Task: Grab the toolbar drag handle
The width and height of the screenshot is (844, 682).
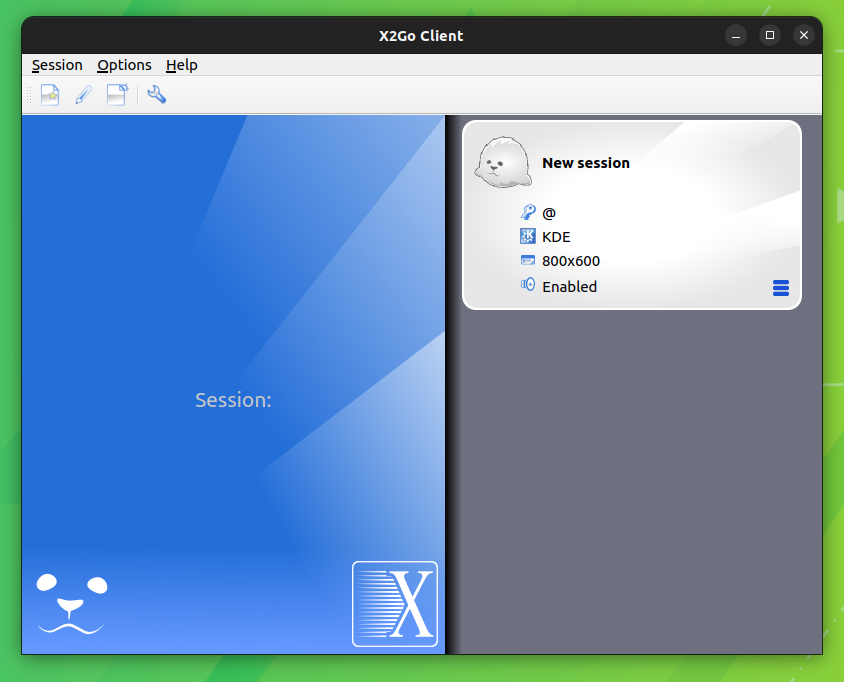Action: tap(27, 93)
